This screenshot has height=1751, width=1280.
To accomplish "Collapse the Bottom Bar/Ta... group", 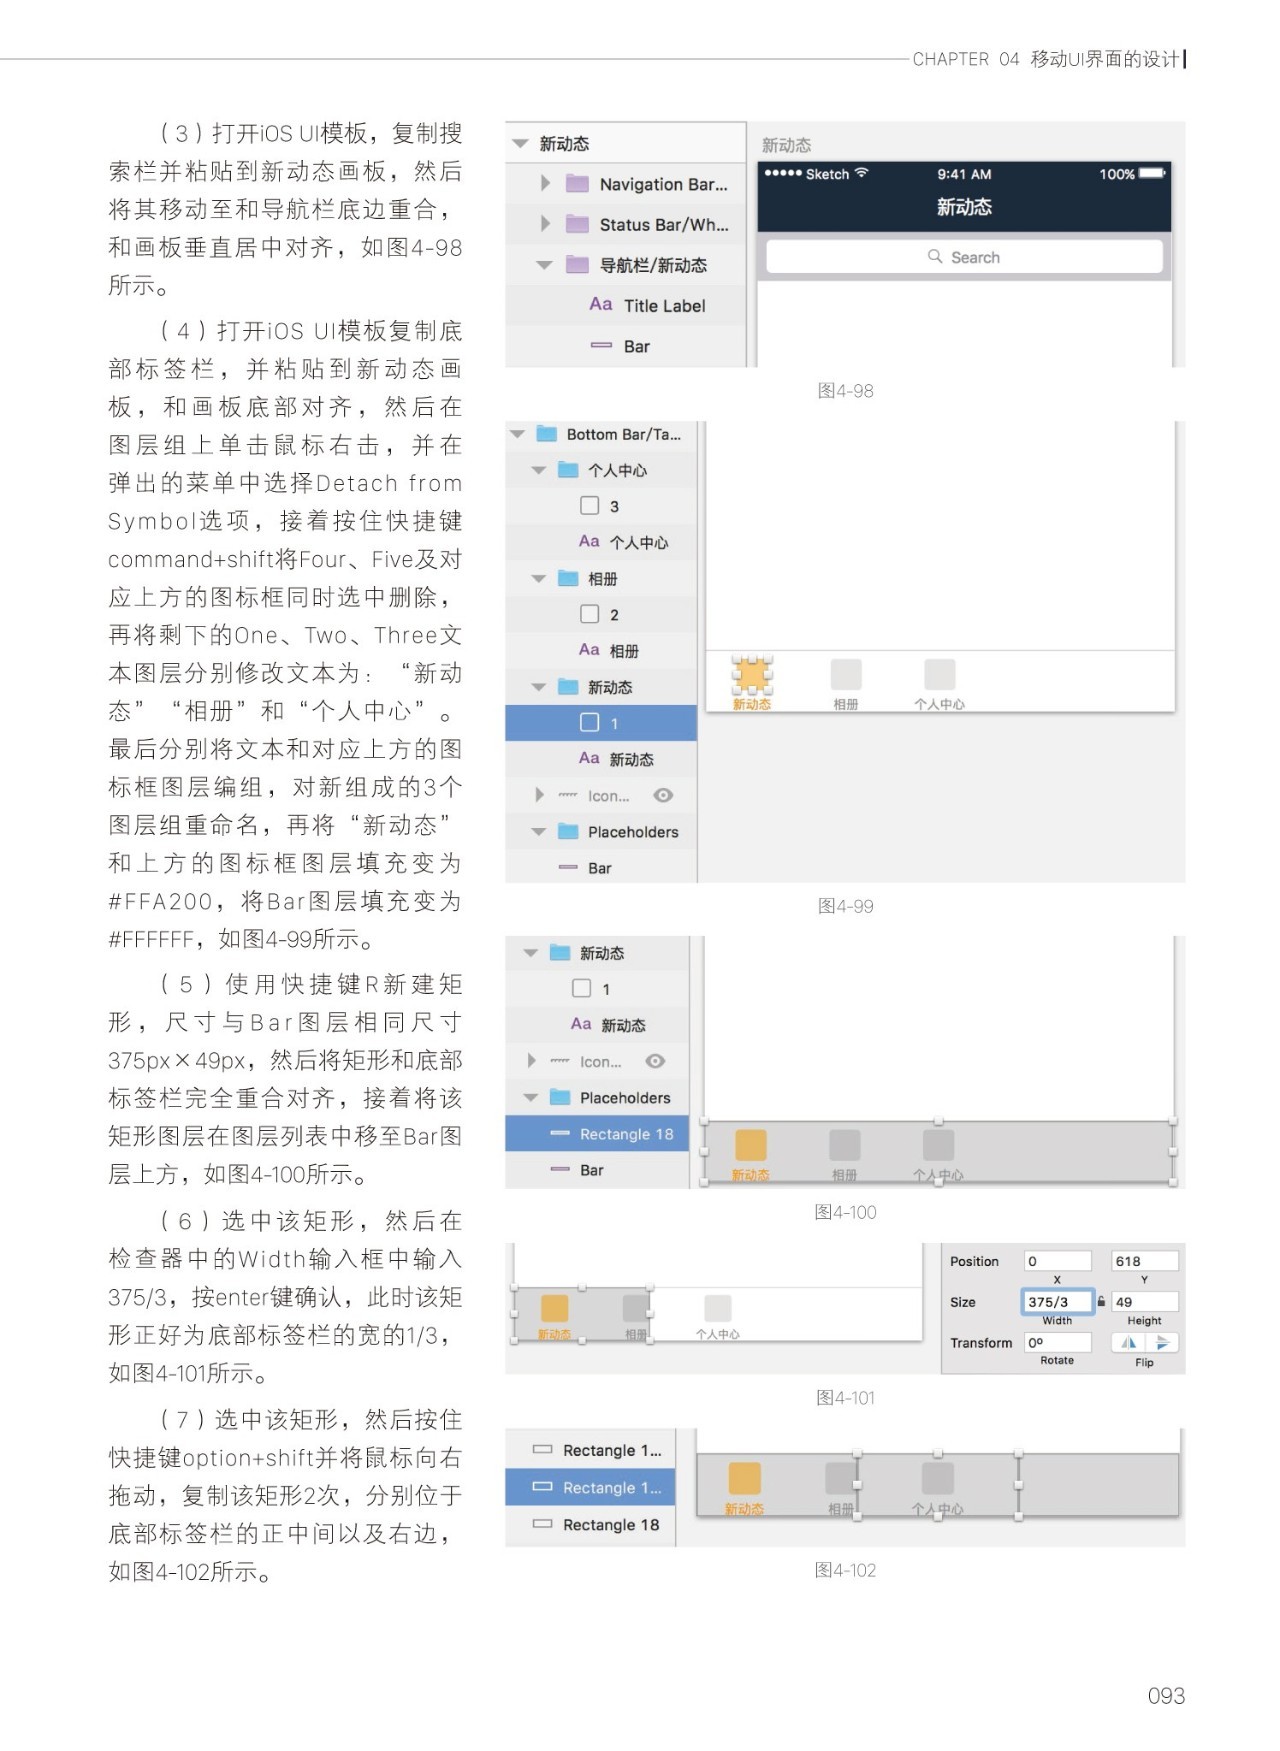I will [x=517, y=434].
